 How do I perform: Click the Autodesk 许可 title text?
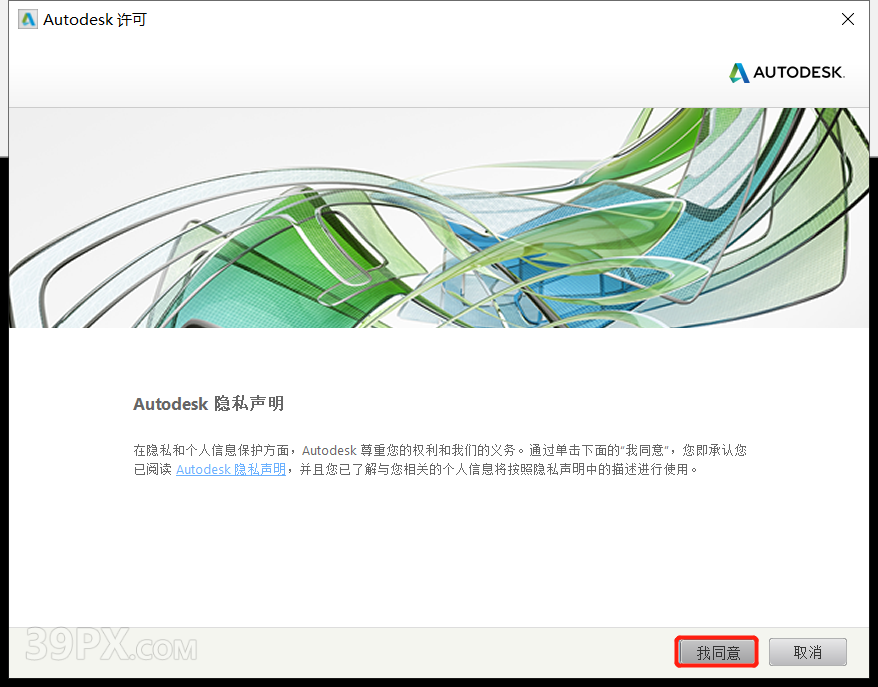[95, 20]
